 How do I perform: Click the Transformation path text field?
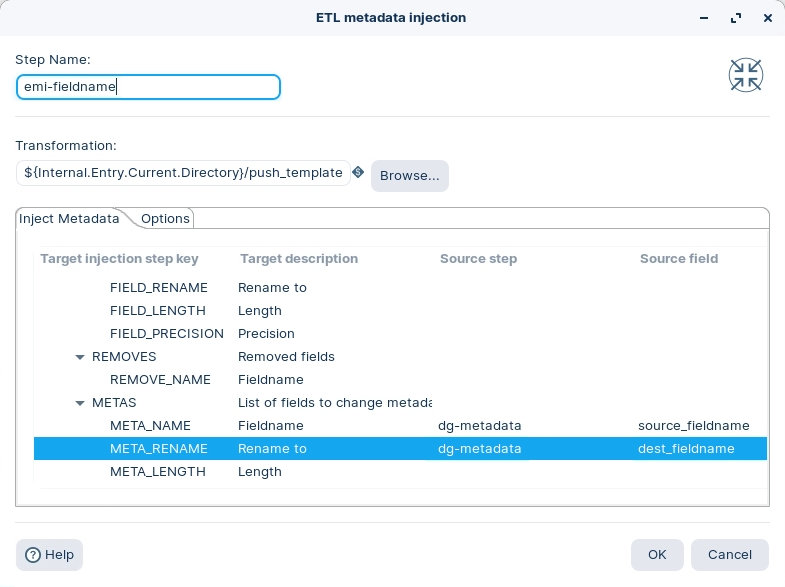coord(183,173)
